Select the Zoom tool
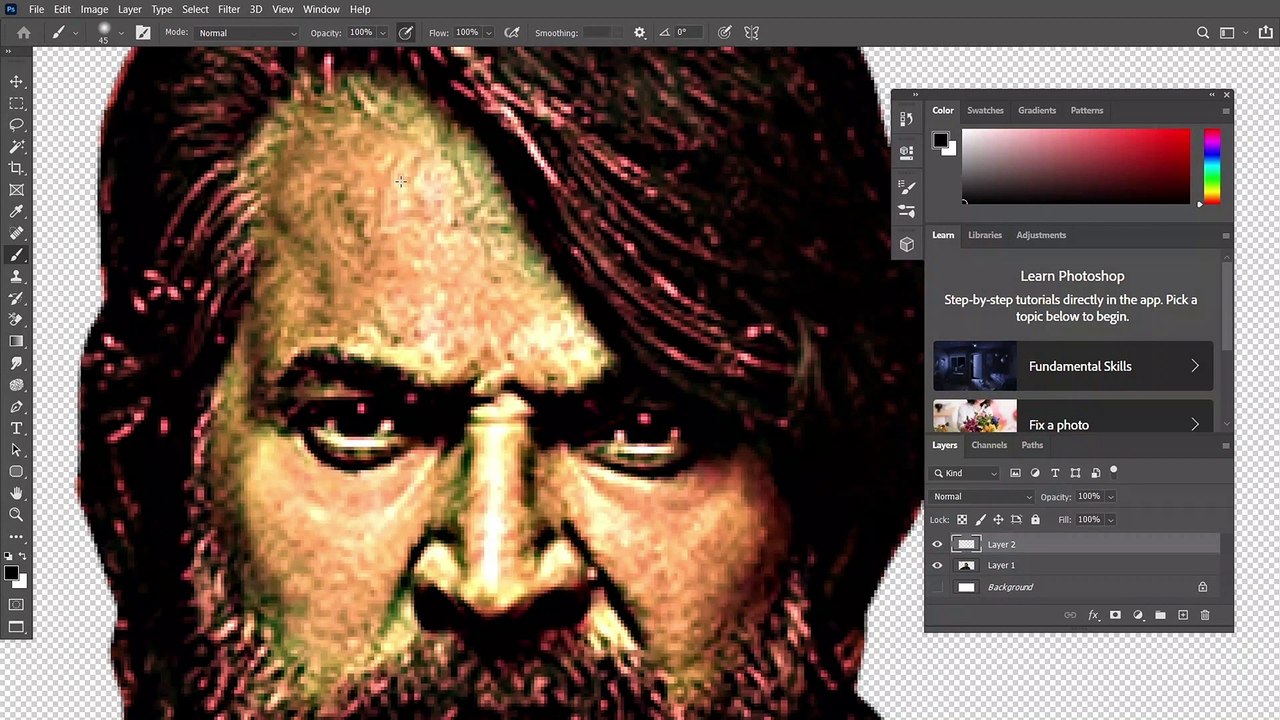Screen dimensions: 1280x720 [x=16, y=514]
